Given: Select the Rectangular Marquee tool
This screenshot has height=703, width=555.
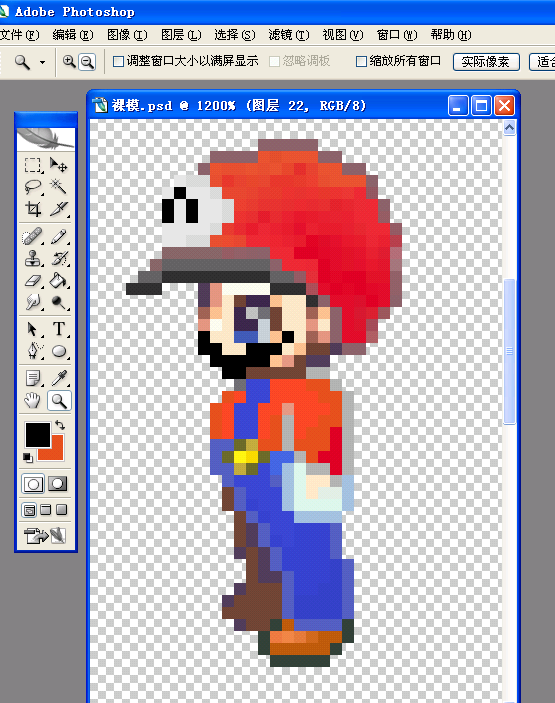Looking at the screenshot, I should 33,165.
